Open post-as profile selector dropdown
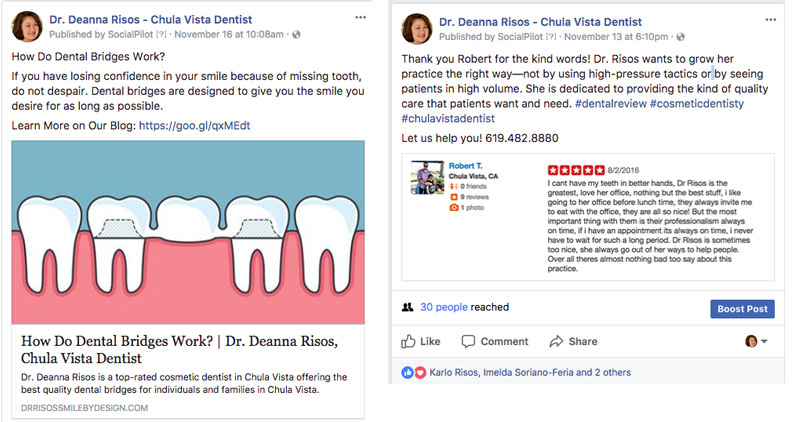792x422 pixels. pos(756,342)
